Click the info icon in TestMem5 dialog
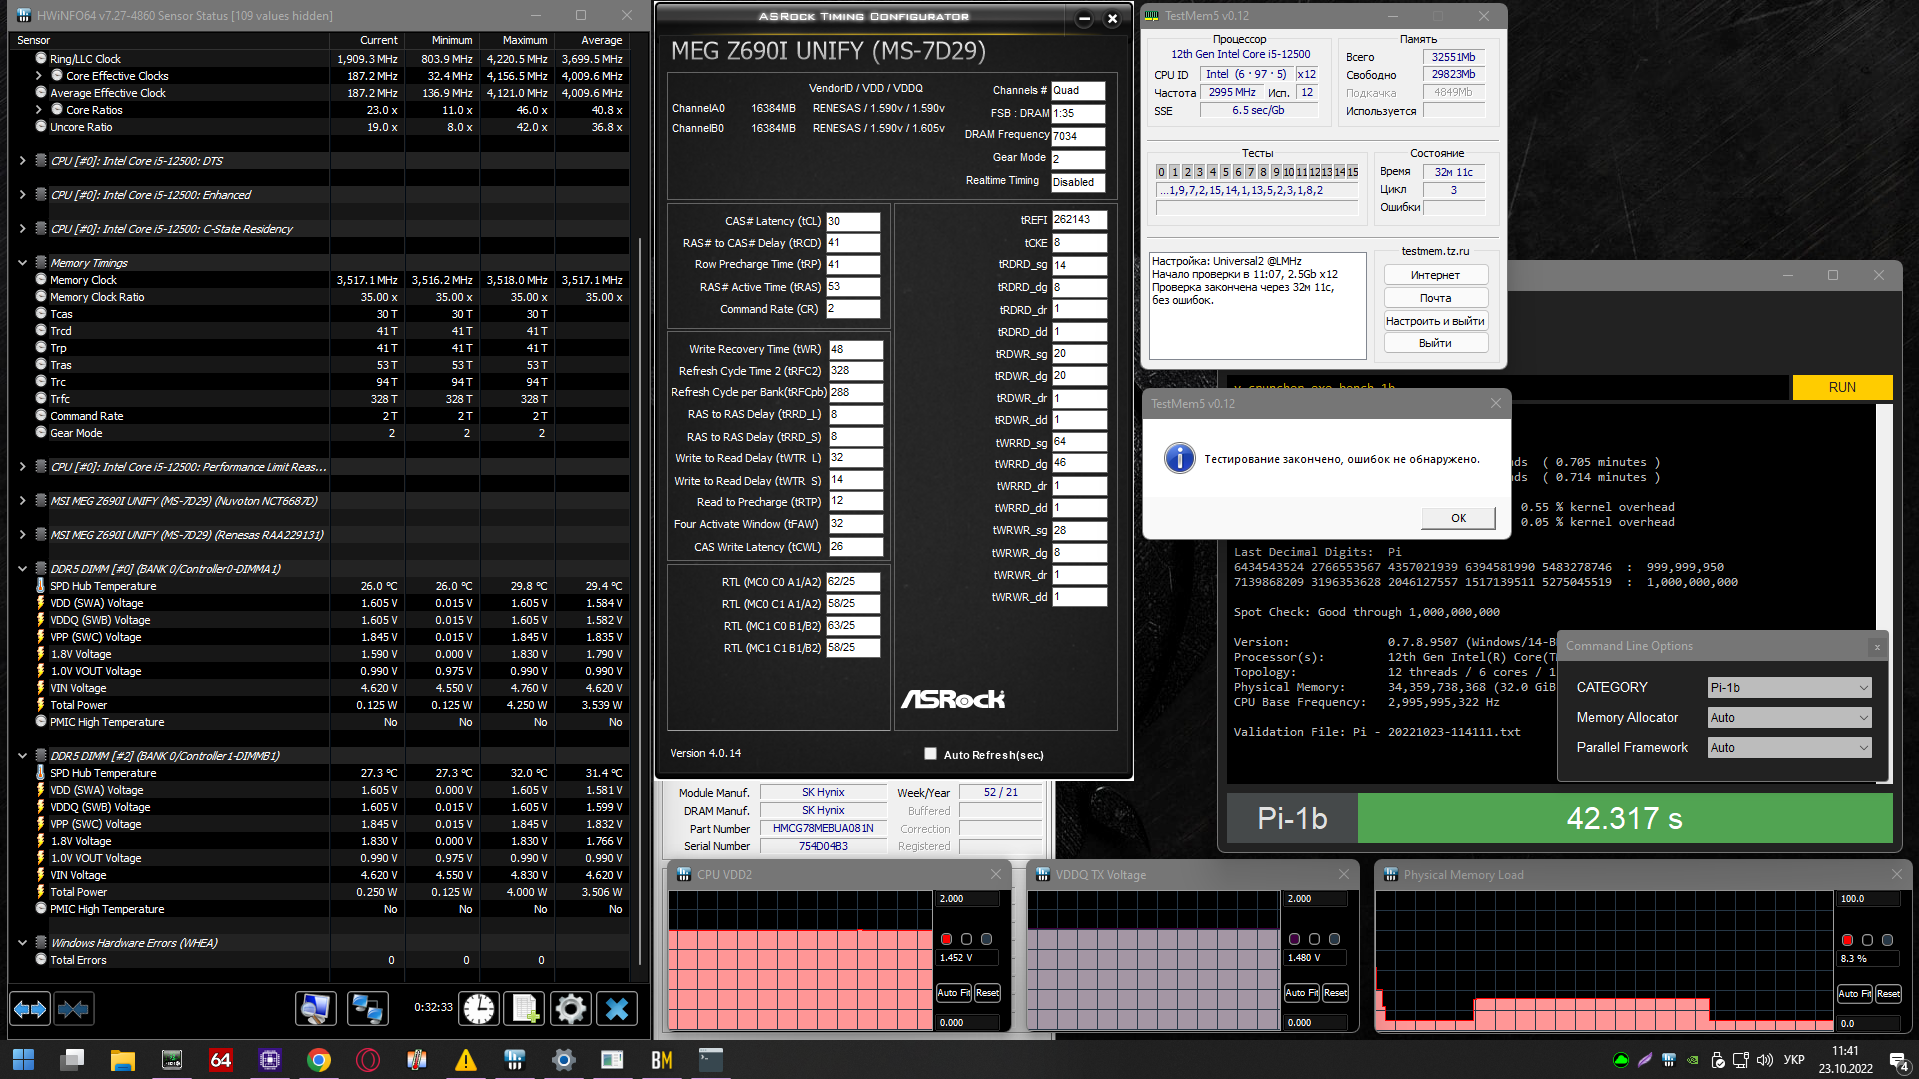The width and height of the screenshot is (1919, 1079). point(1180,459)
